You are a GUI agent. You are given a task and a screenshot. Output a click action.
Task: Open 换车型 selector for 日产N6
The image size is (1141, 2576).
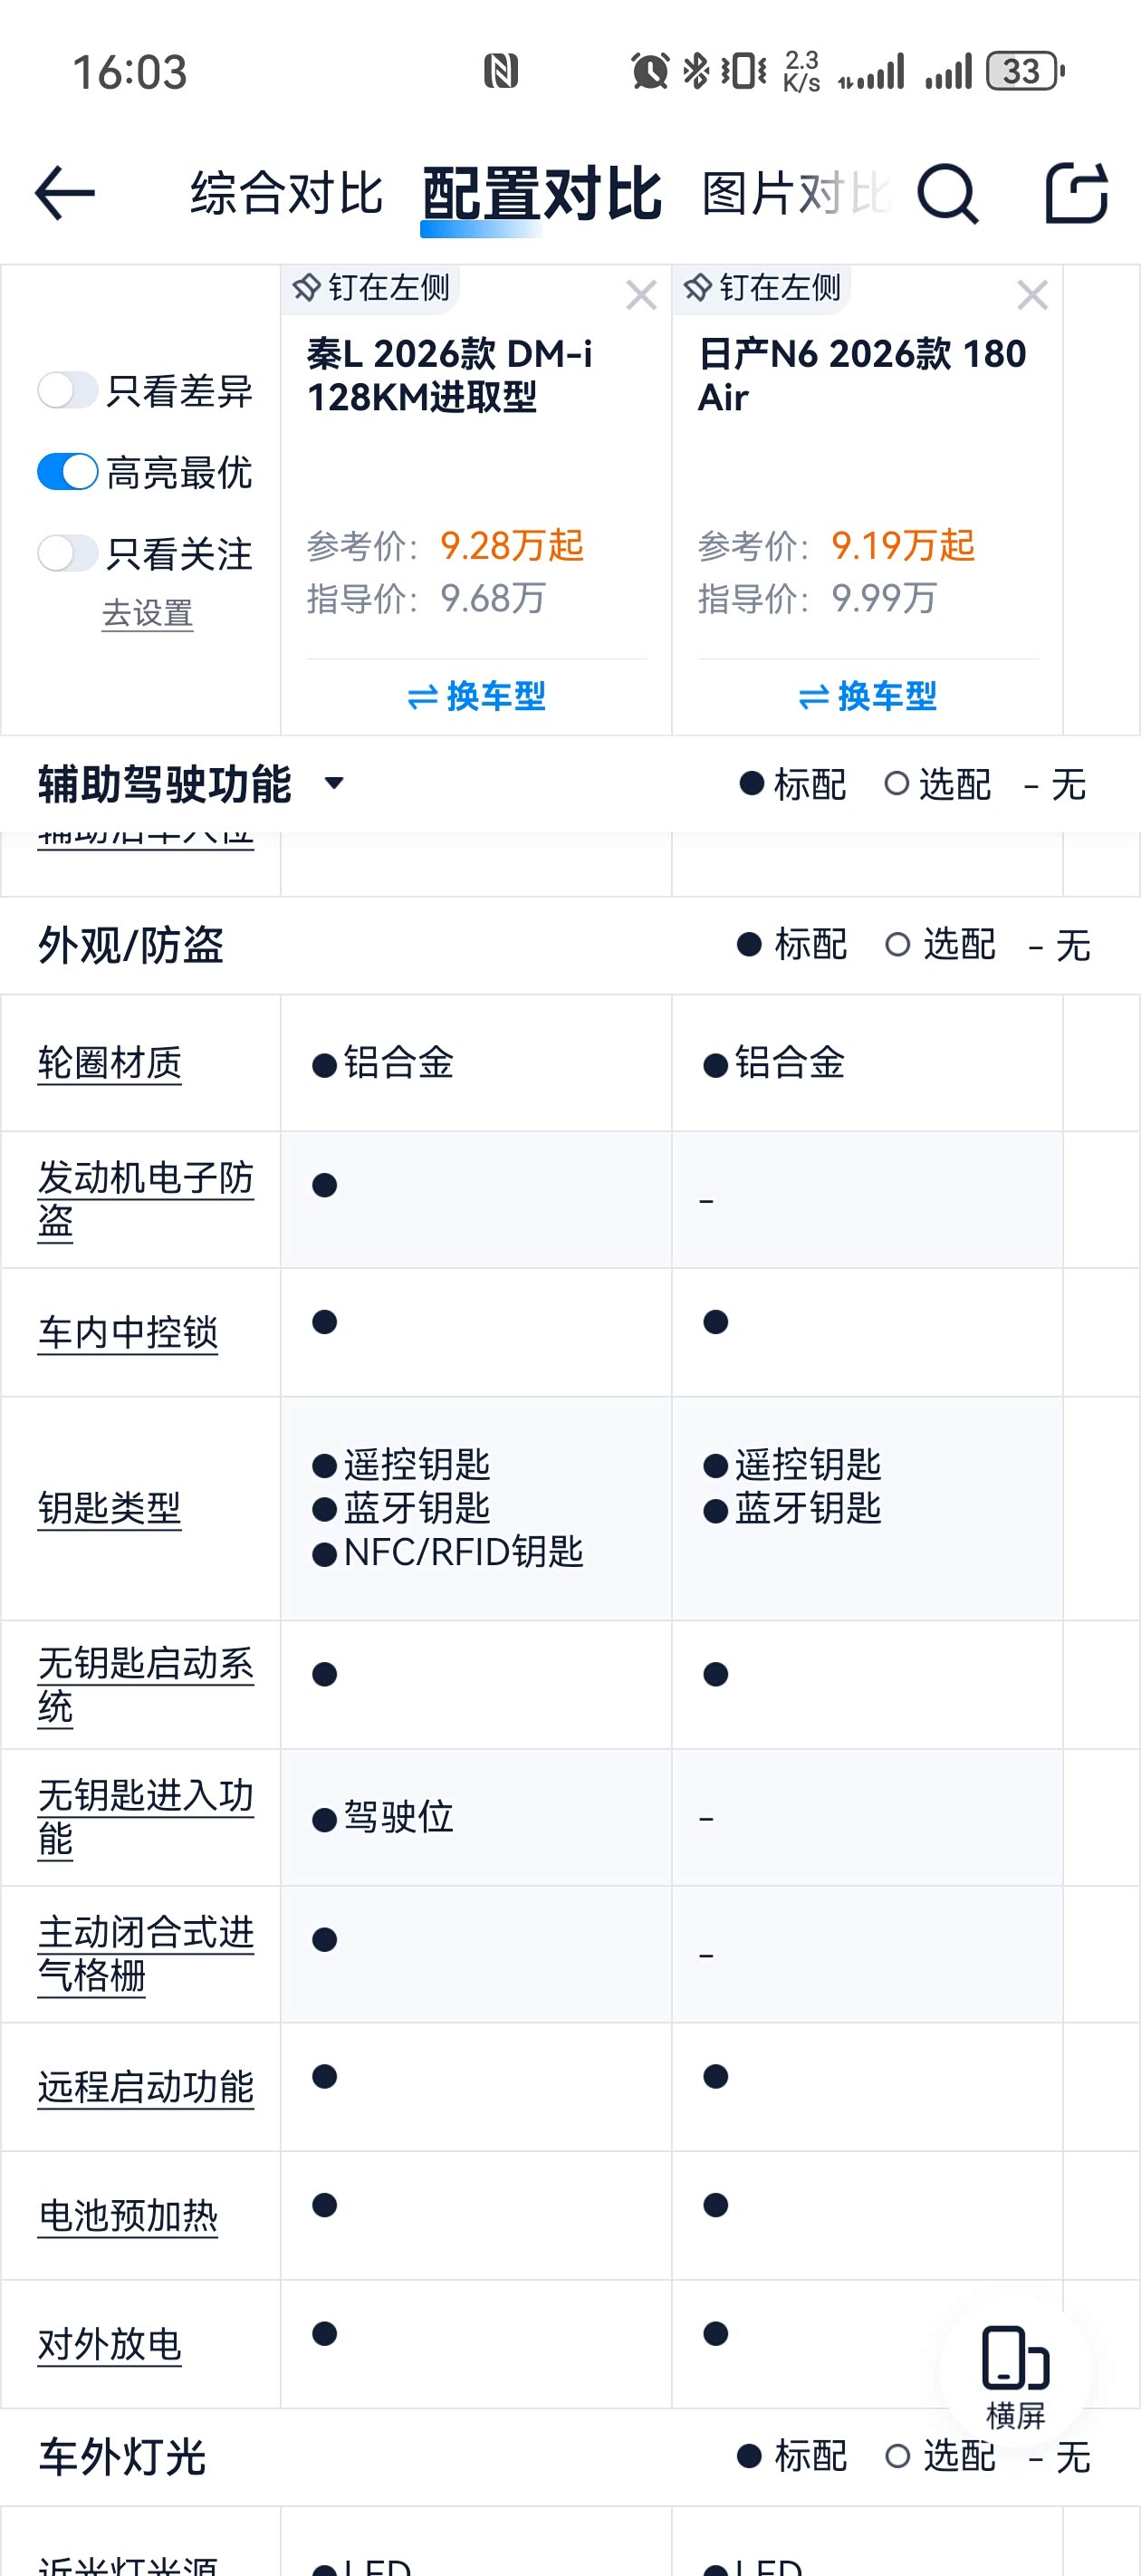(x=867, y=696)
